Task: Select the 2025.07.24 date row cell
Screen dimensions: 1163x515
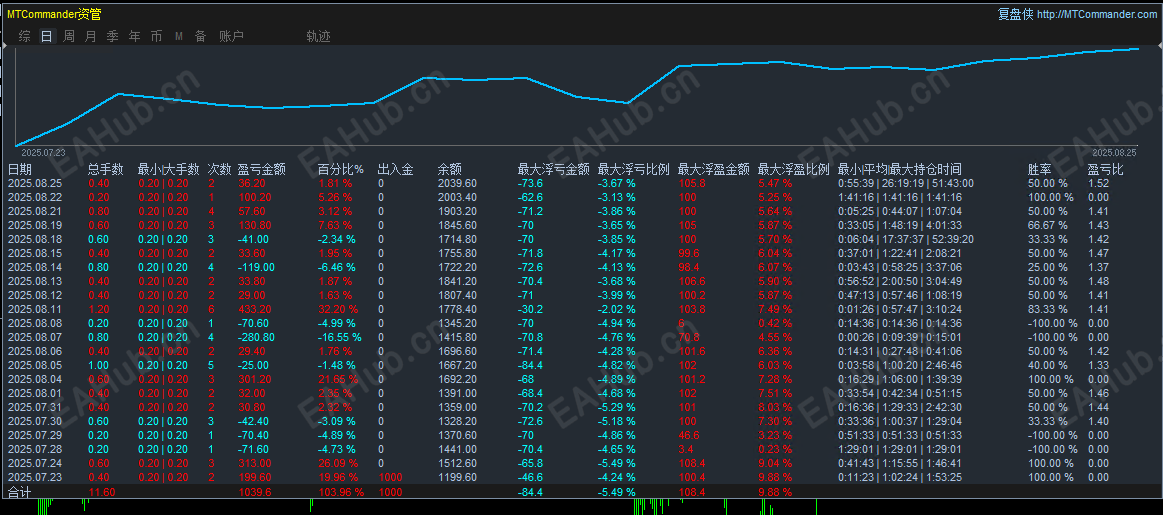Action: coord(35,463)
